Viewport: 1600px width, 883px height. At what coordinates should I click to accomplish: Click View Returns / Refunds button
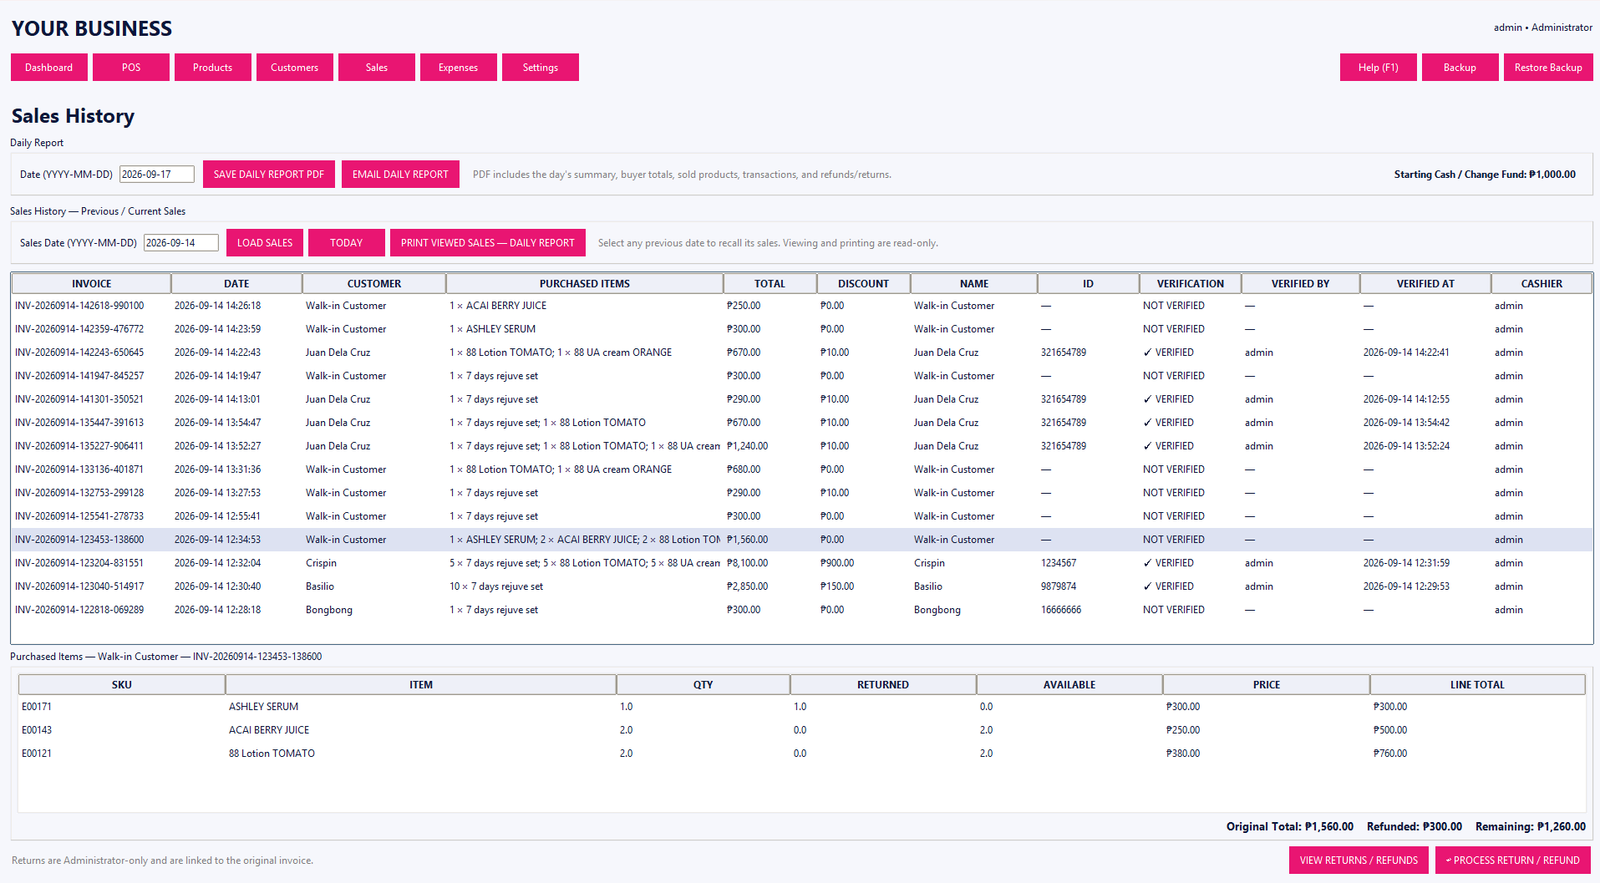1359,860
